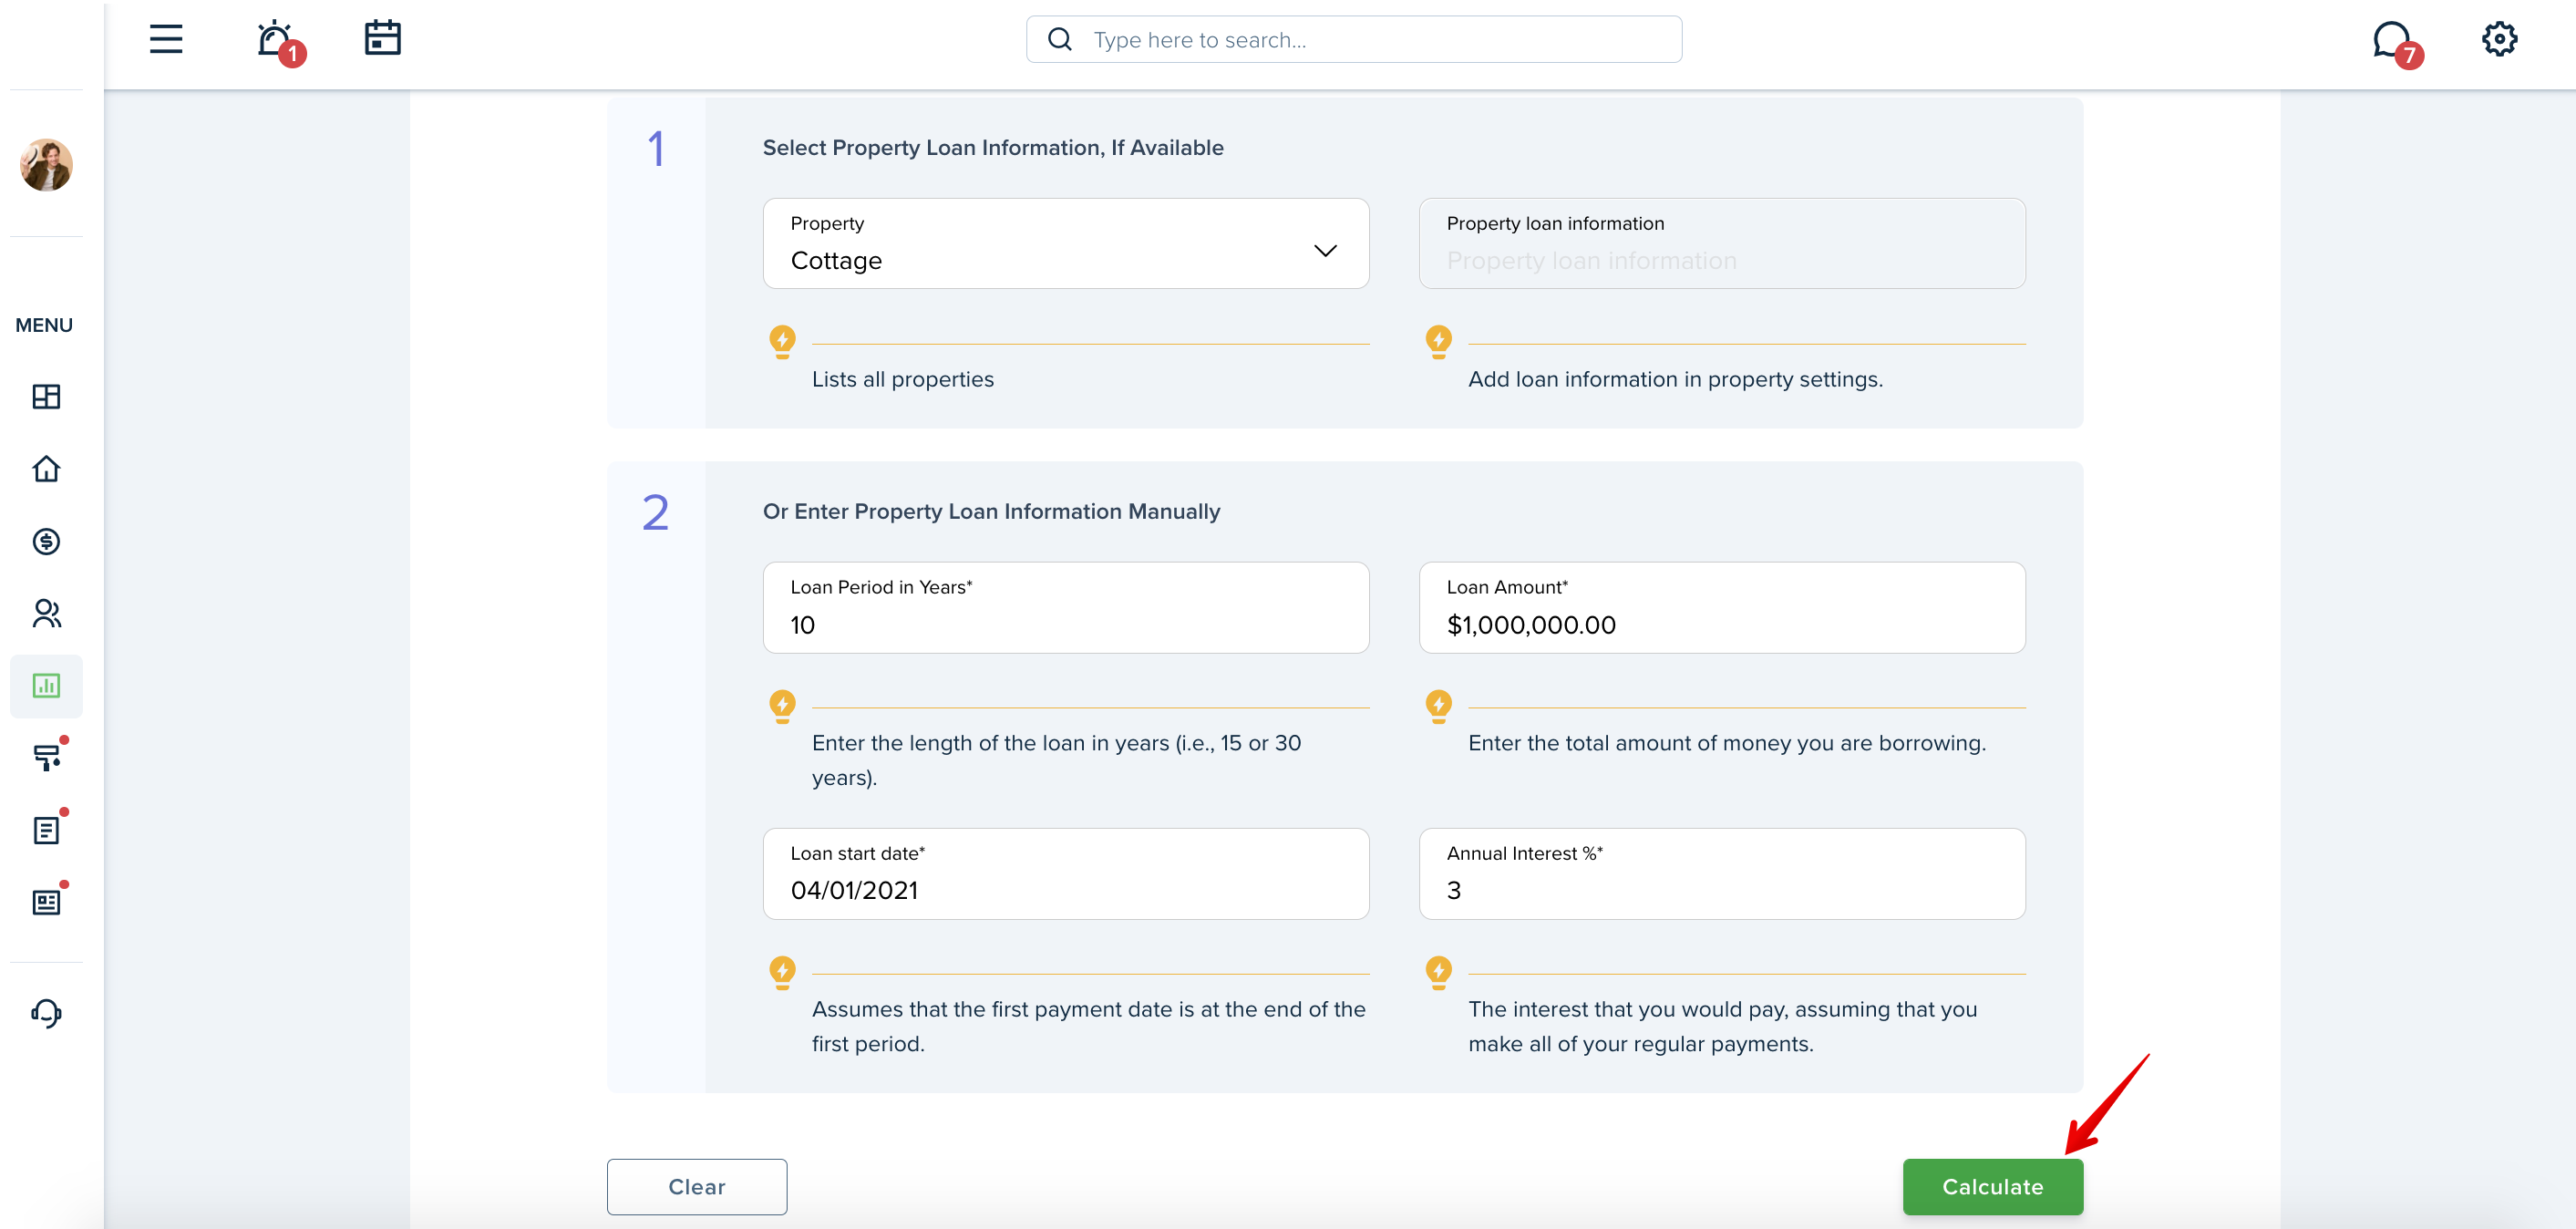Click the search magnifier icon
The image size is (2576, 1229).
tap(1060, 39)
